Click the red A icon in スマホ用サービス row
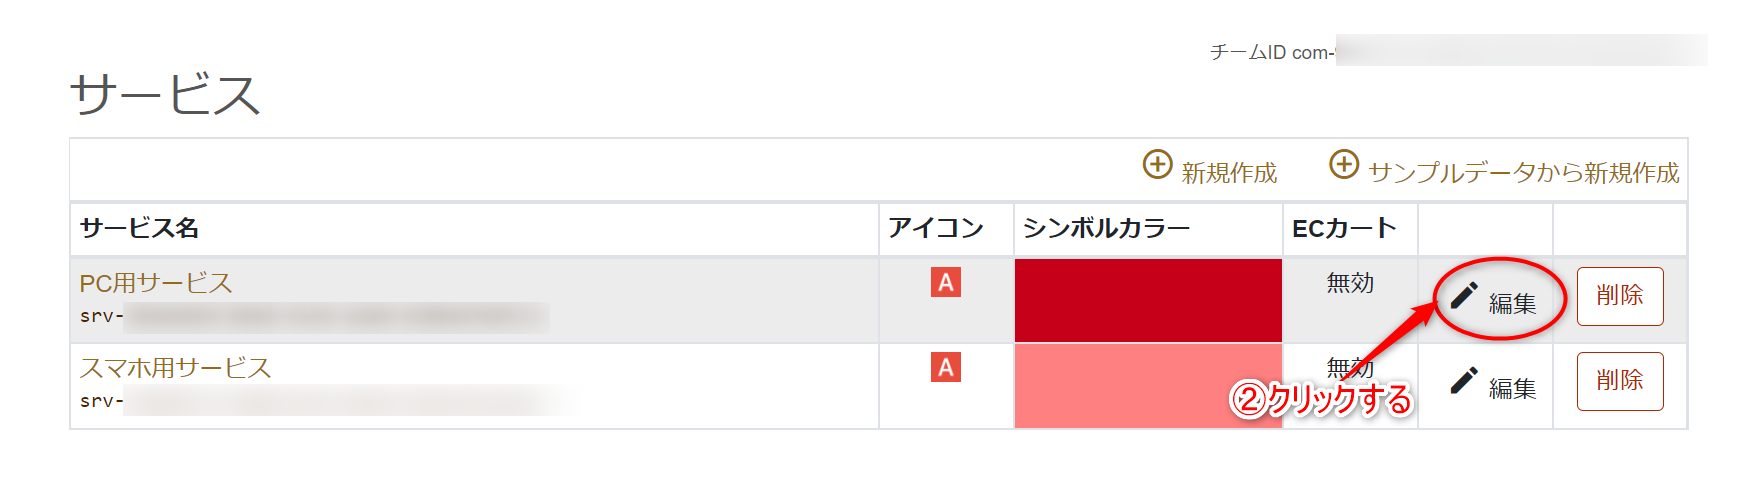The image size is (1758, 500). pos(946,368)
